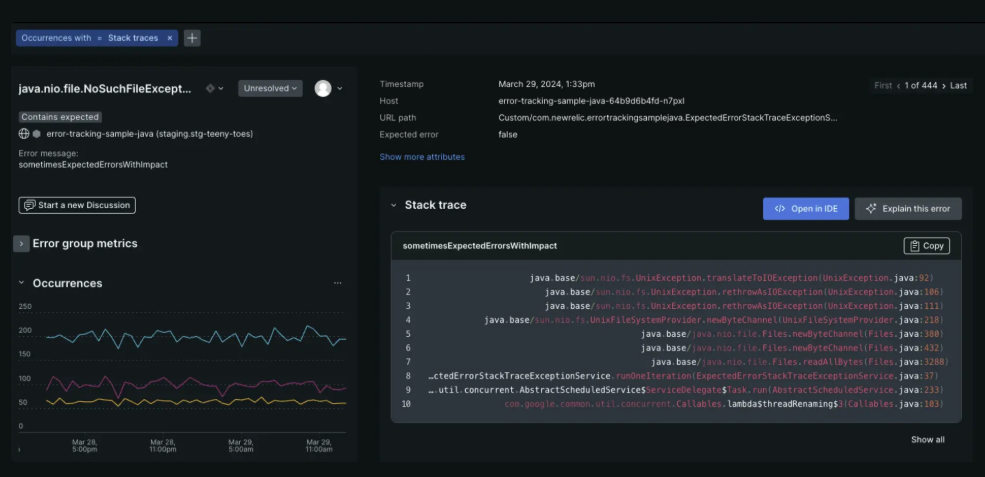Open the Occurrences with Stack traces filter
985x477 pixels.
pyautogui.click(x=97, y=38)
